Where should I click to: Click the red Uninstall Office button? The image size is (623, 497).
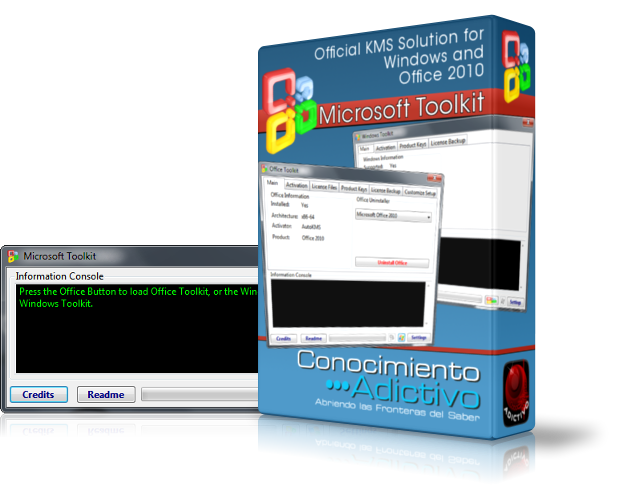(392, 263)
